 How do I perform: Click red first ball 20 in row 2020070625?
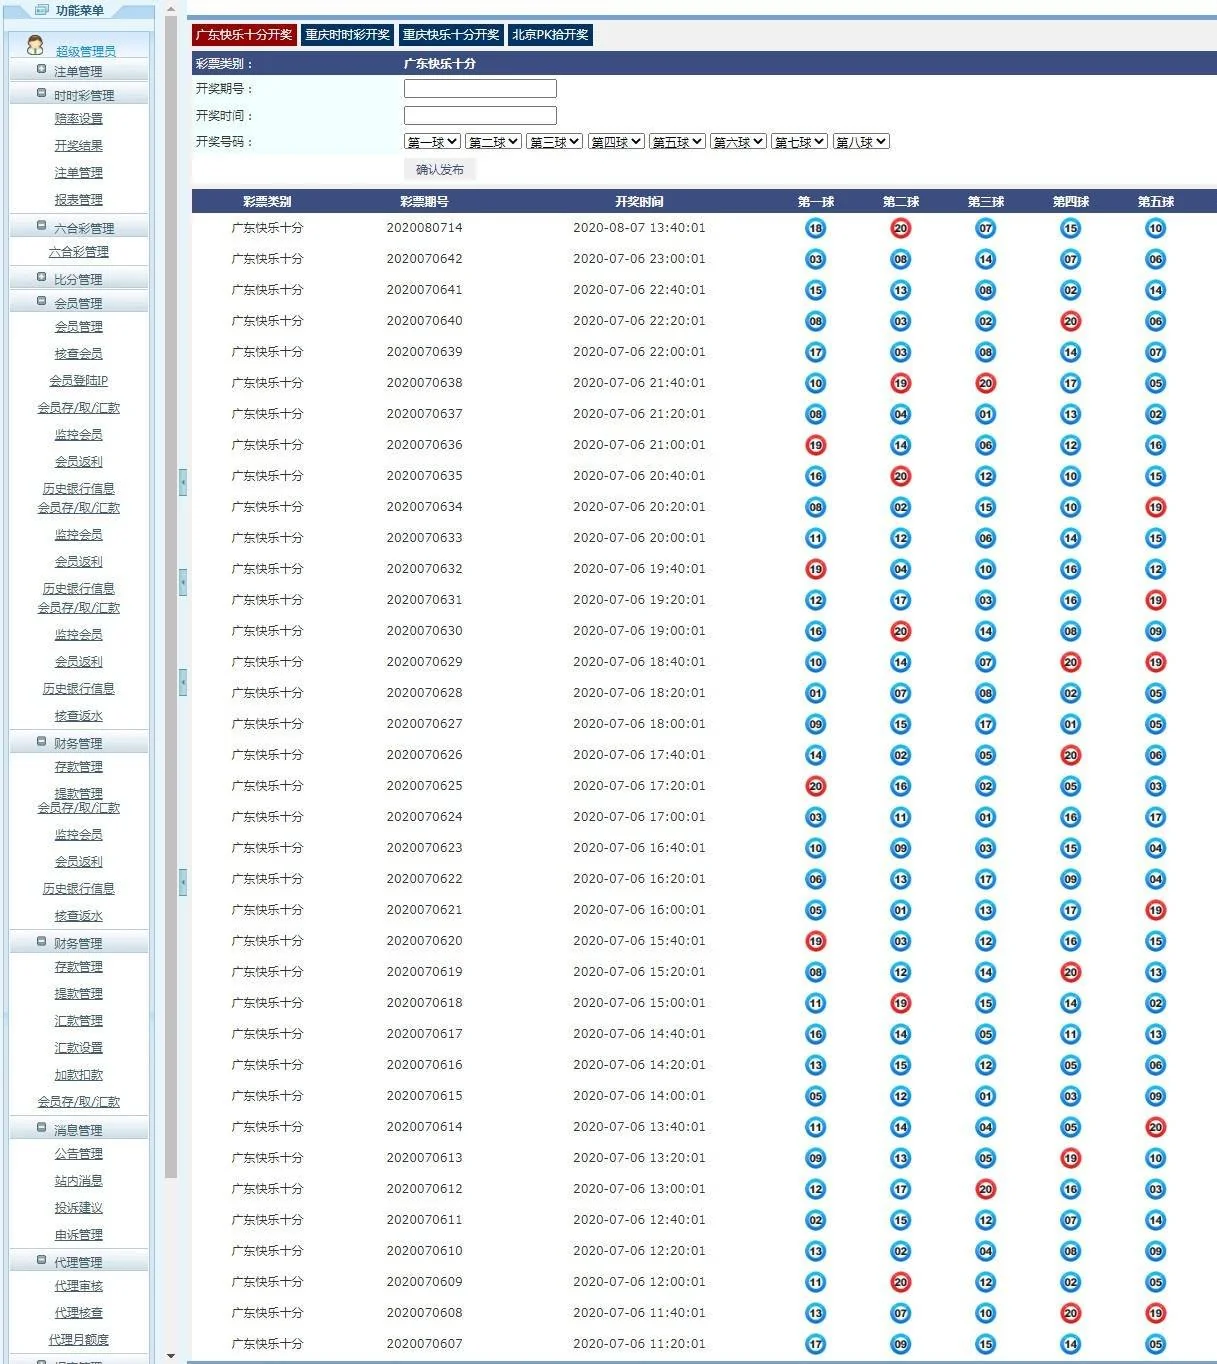815,787
